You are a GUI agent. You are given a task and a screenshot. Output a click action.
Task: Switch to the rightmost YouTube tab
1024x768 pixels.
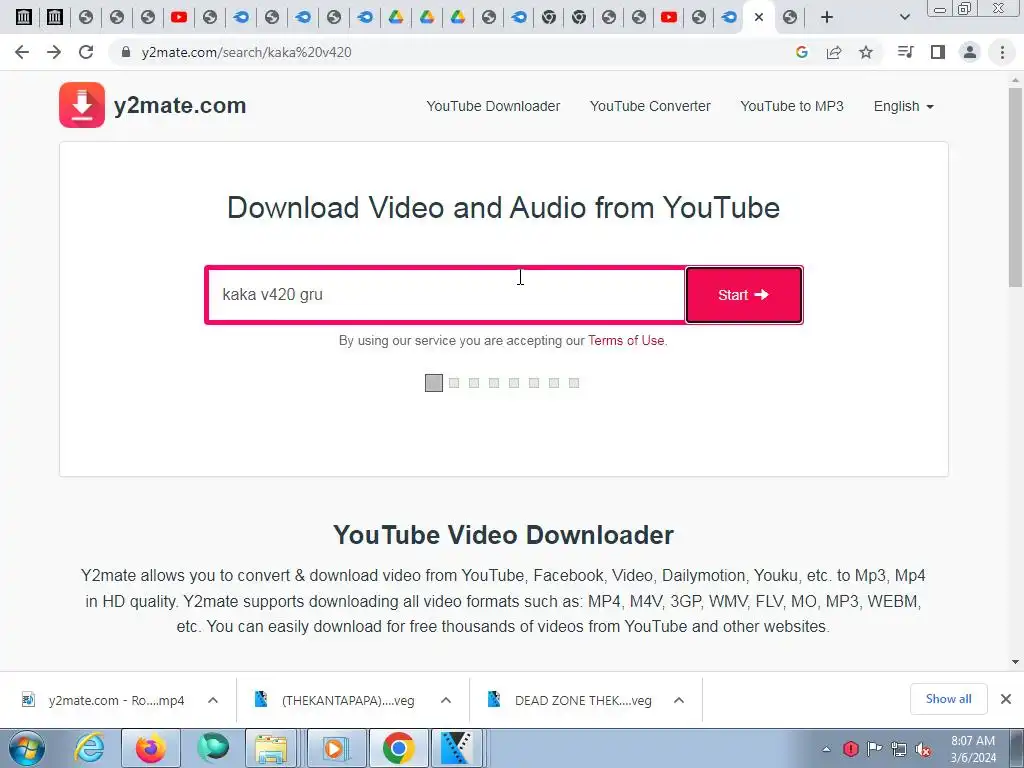point(668,17)
